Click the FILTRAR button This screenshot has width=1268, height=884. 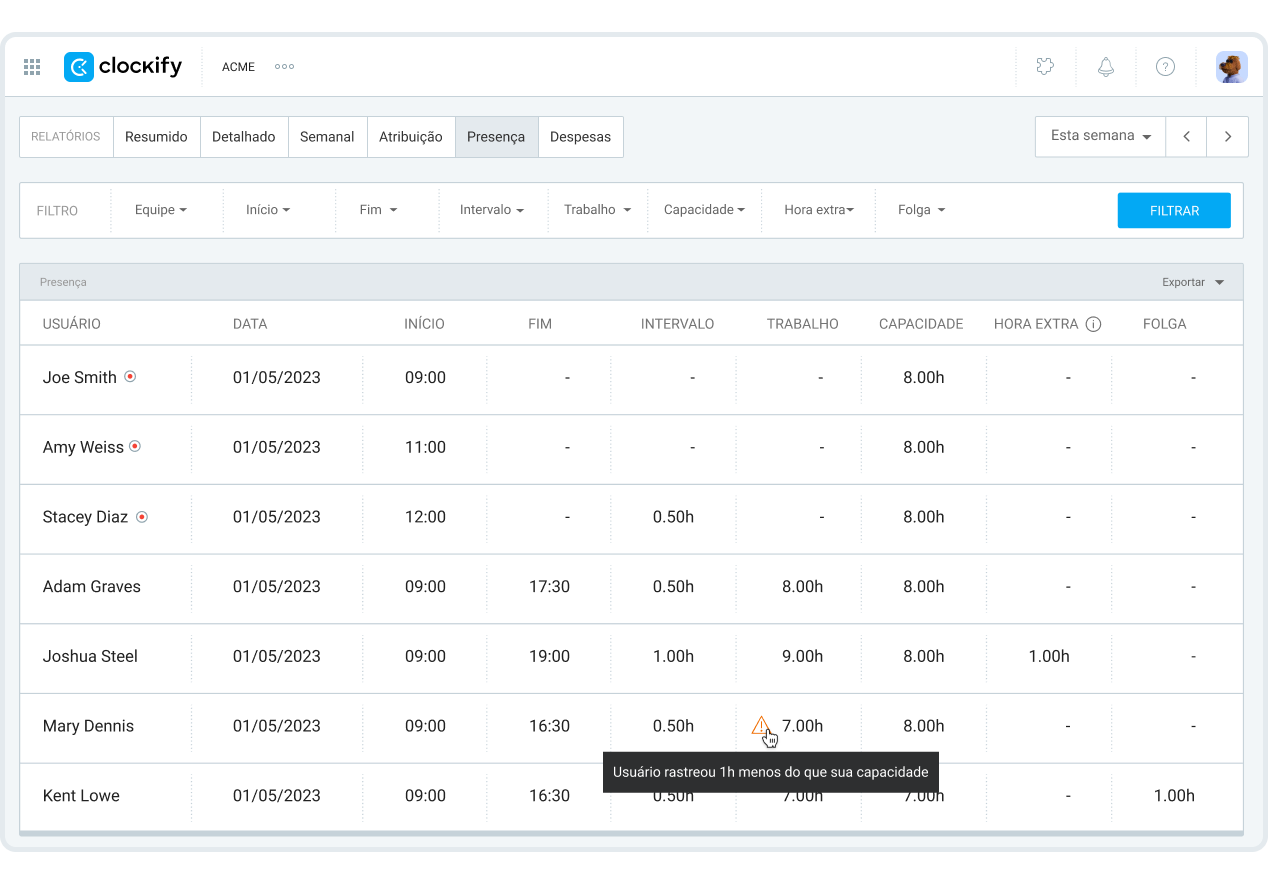coord(1174,210)
